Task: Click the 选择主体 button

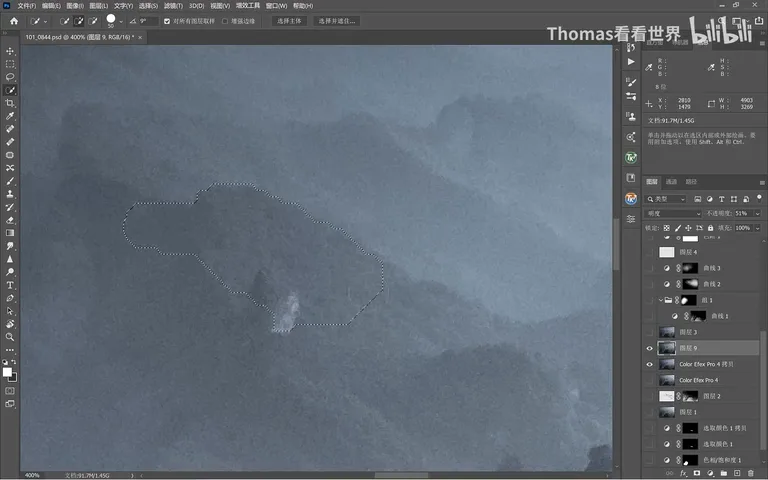Action: pos(289,21)
